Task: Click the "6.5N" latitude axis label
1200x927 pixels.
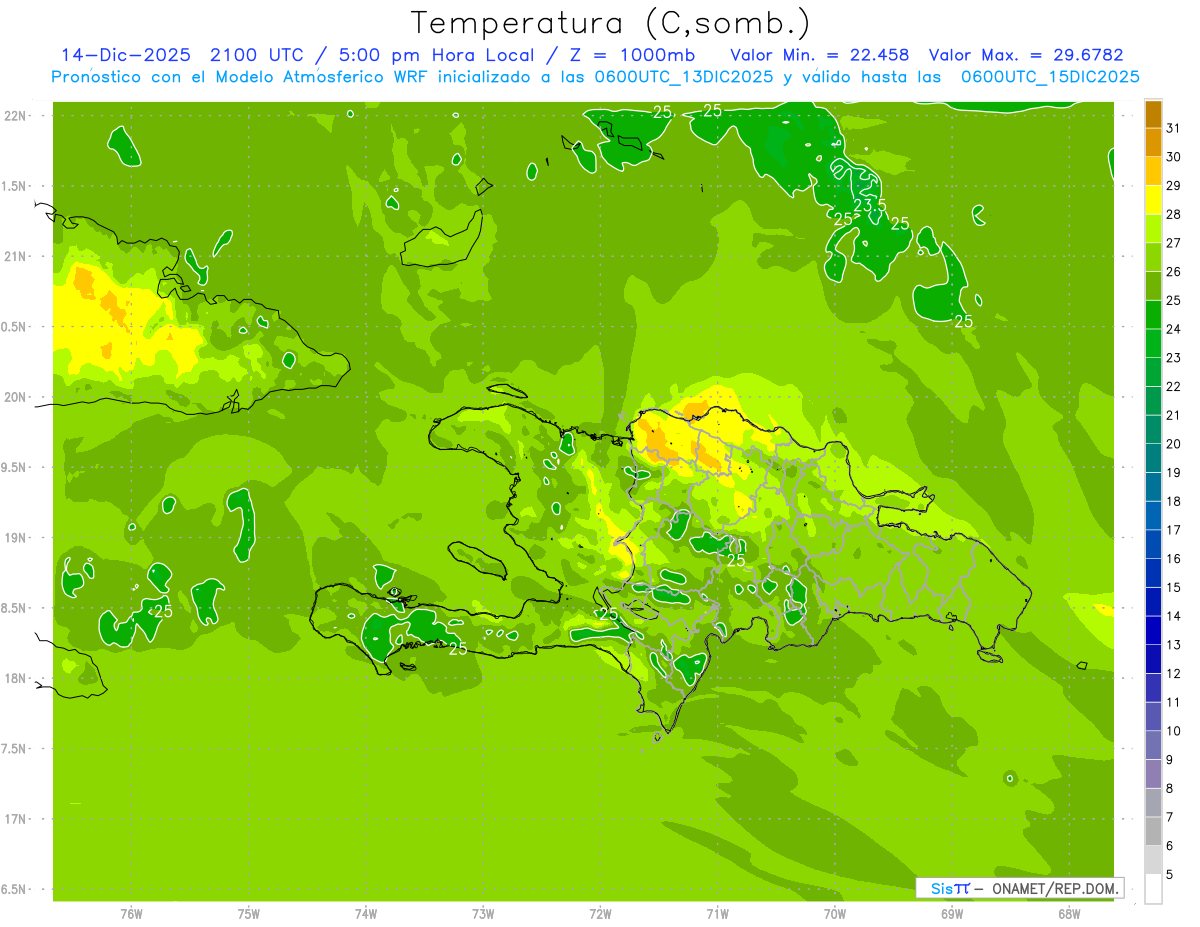Action: pos(15,890)
